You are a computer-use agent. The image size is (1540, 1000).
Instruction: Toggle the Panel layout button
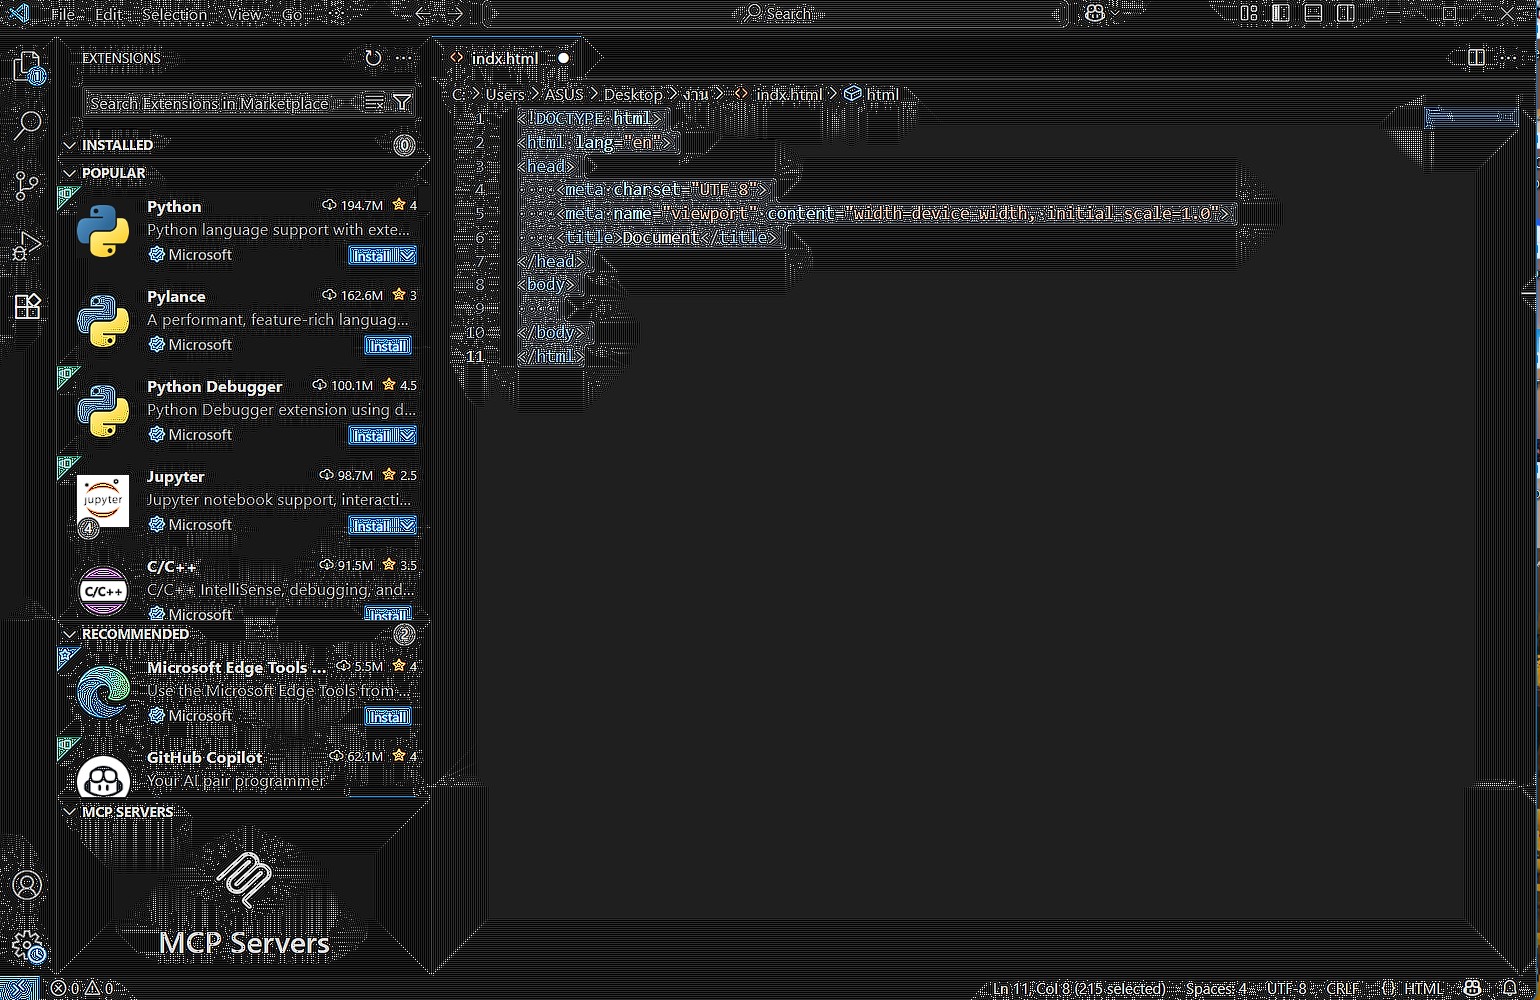pyautogui.click(x=1313, y=13)
